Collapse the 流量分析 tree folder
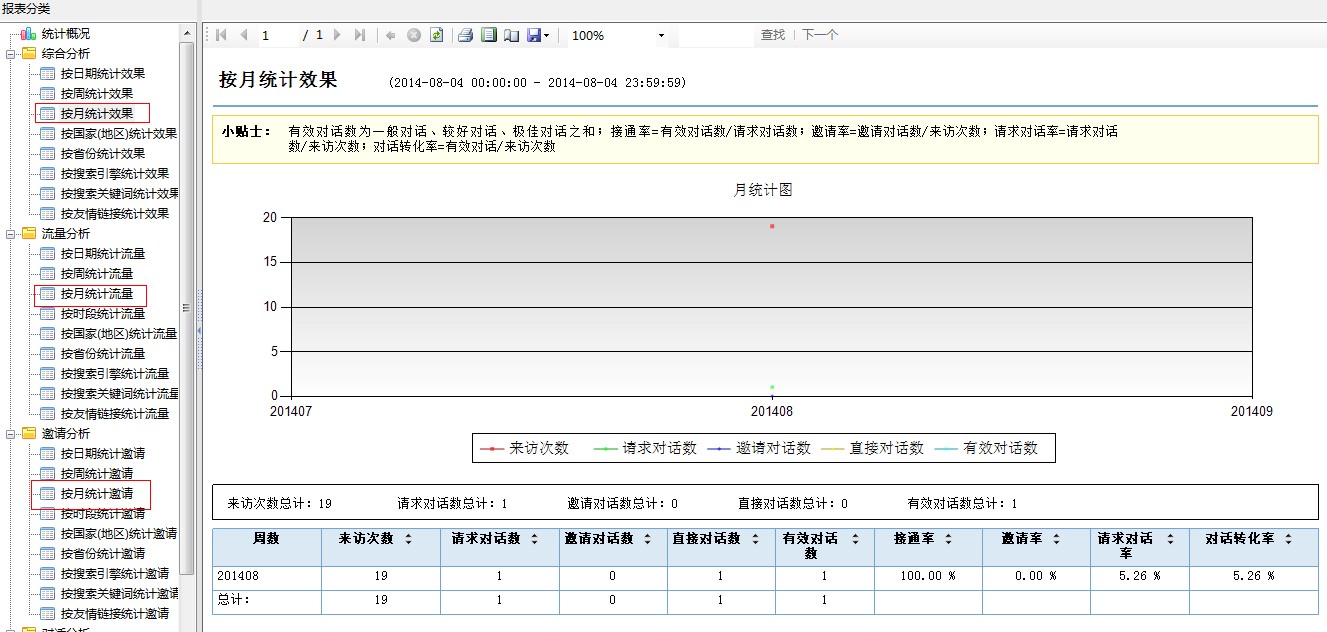The width and height of the screenshot is (1327, 632). coord(10,234)
